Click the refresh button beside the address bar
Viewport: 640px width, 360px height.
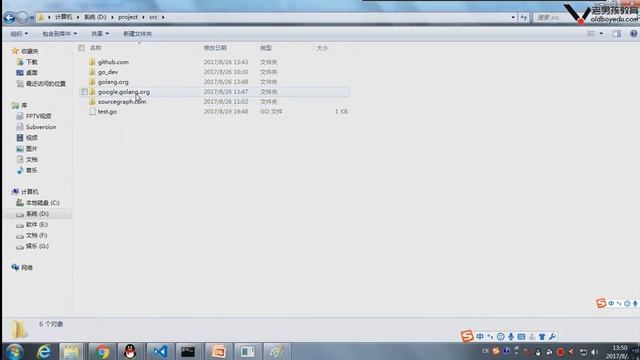pyautogui.click(x=524, y=18)
